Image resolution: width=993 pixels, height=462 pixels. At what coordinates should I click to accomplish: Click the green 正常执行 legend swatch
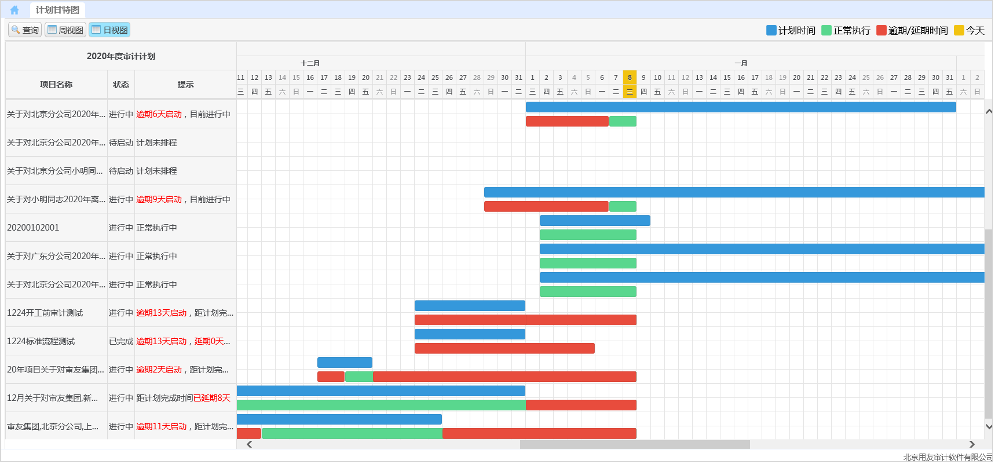click(827, 30)
